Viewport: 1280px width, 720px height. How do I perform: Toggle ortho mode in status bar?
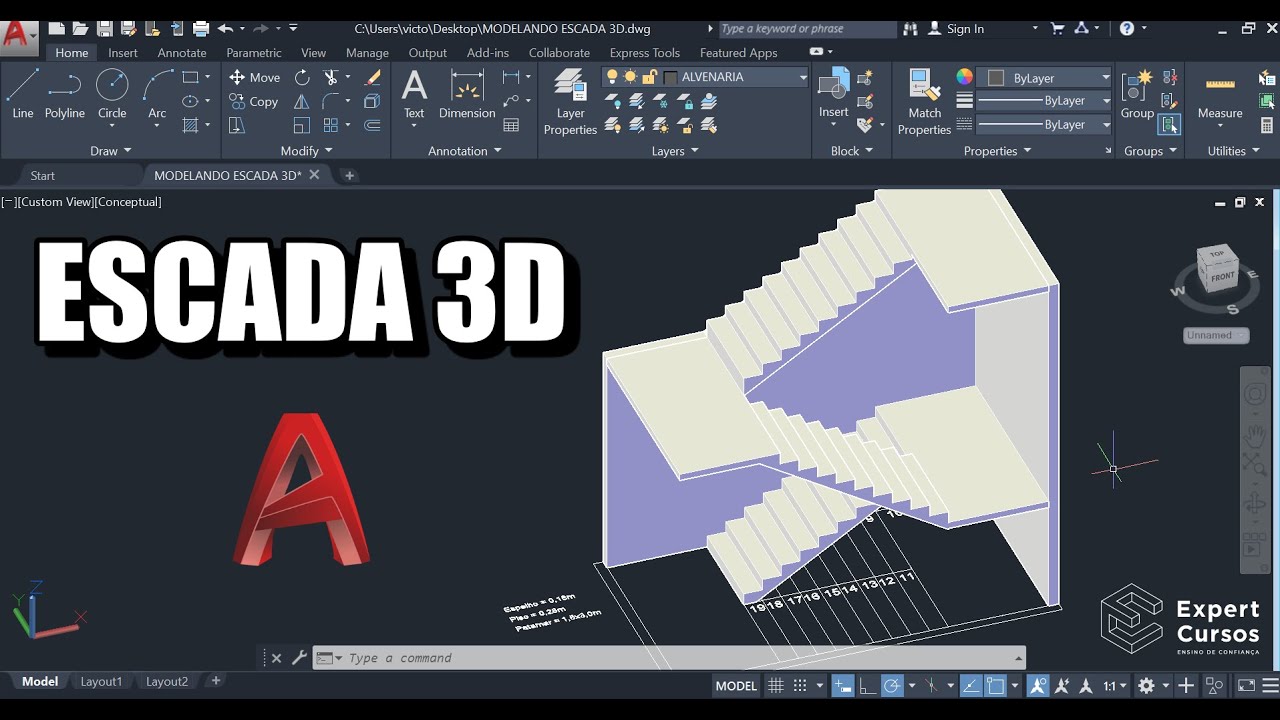(x=868, y=686)
